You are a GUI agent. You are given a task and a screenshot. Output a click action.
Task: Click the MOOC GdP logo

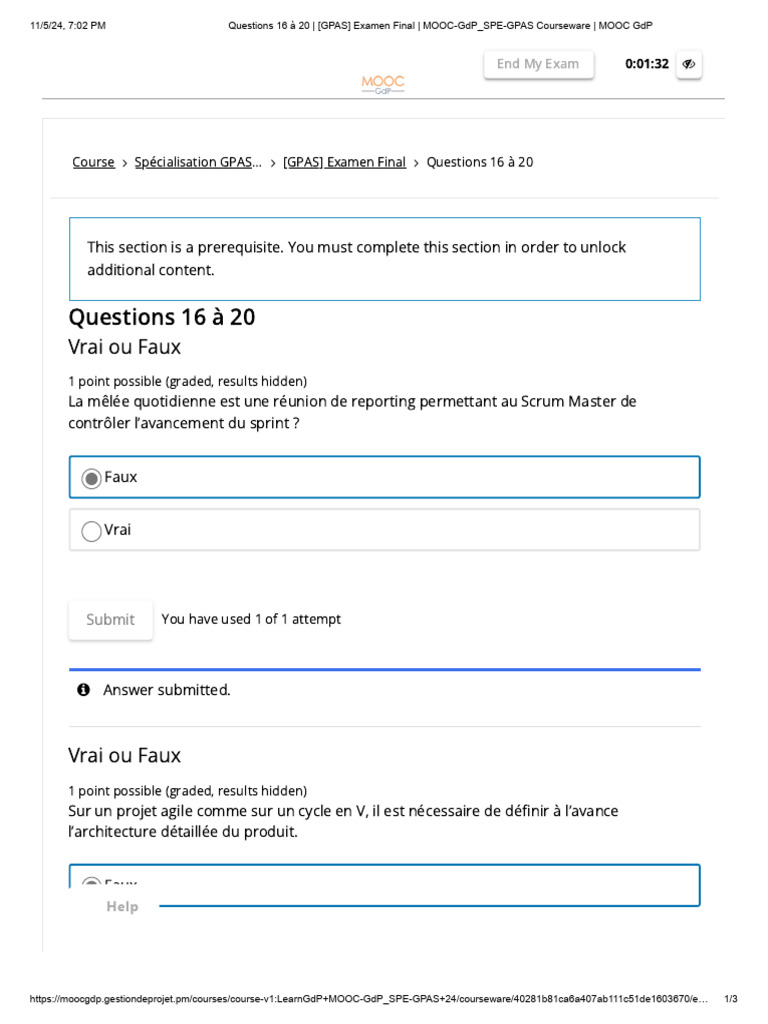coord(383,84)
